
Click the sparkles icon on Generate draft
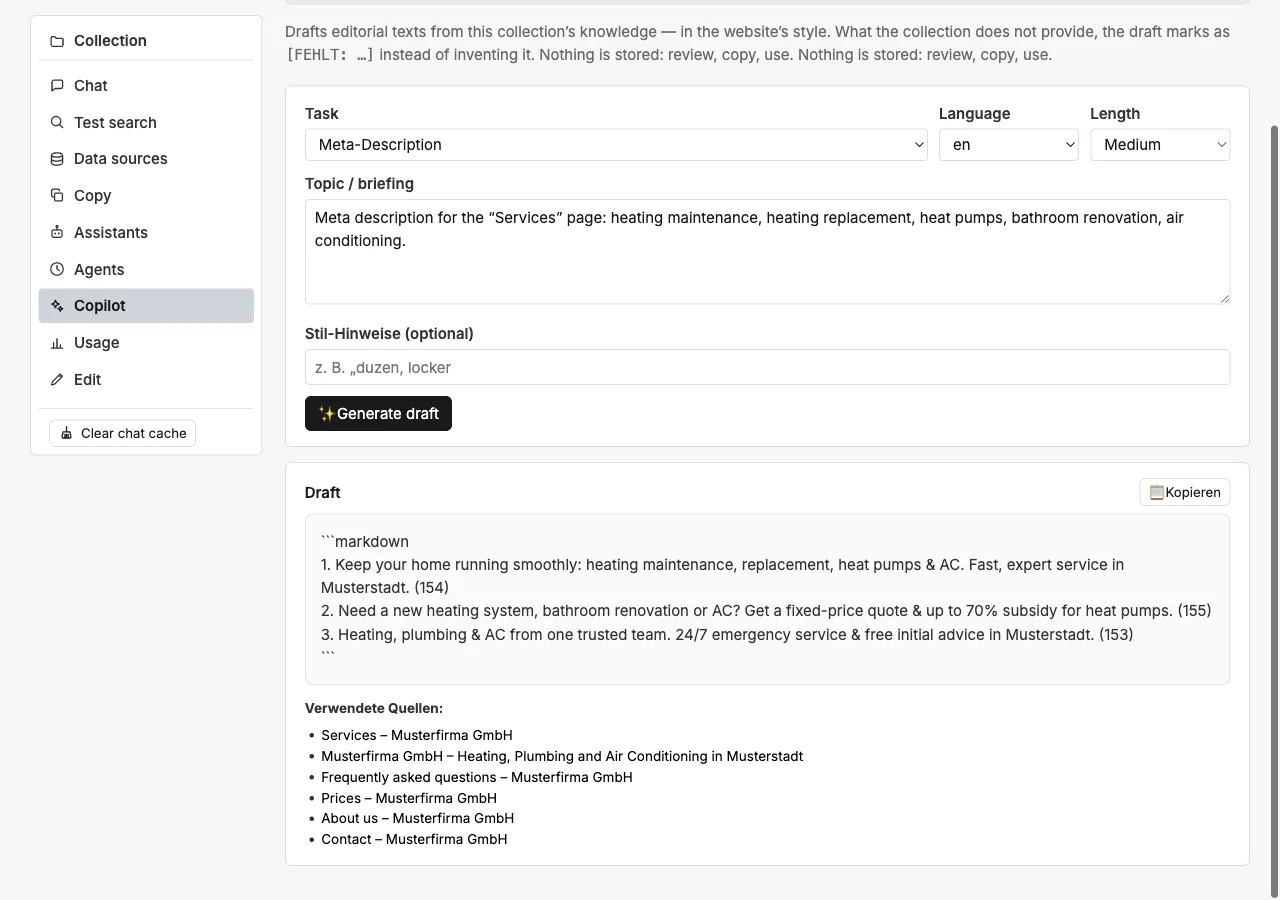(x=326, y=414)
